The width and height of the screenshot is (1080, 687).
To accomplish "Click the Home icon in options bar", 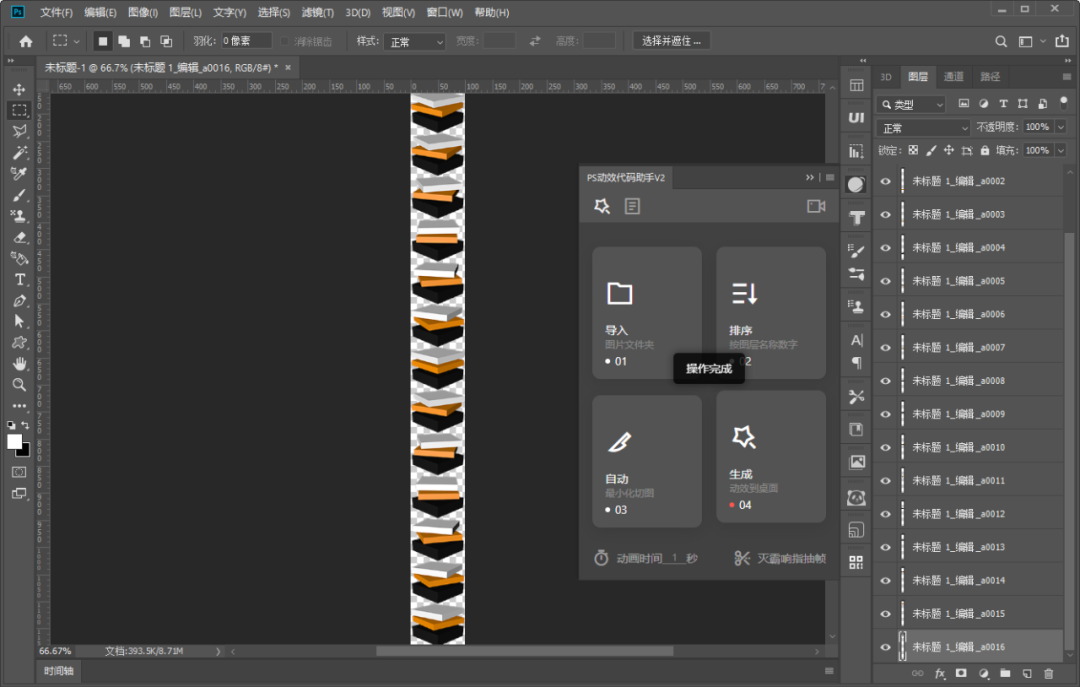I will 26,41.
